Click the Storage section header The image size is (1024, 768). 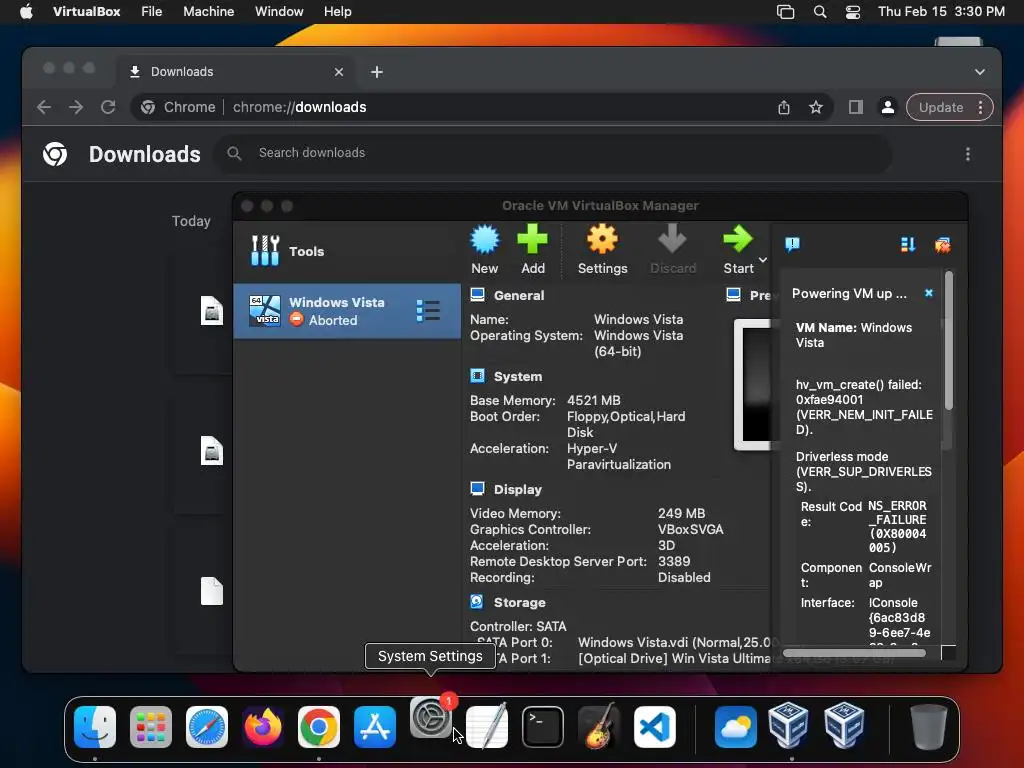point(519,602)
